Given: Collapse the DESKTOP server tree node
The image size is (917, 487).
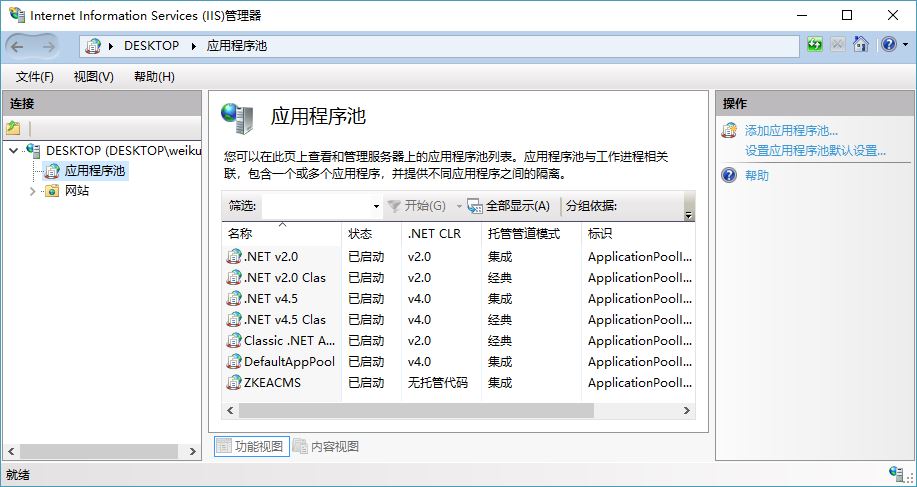Looking at the screenshot, I should coord(14,151).
